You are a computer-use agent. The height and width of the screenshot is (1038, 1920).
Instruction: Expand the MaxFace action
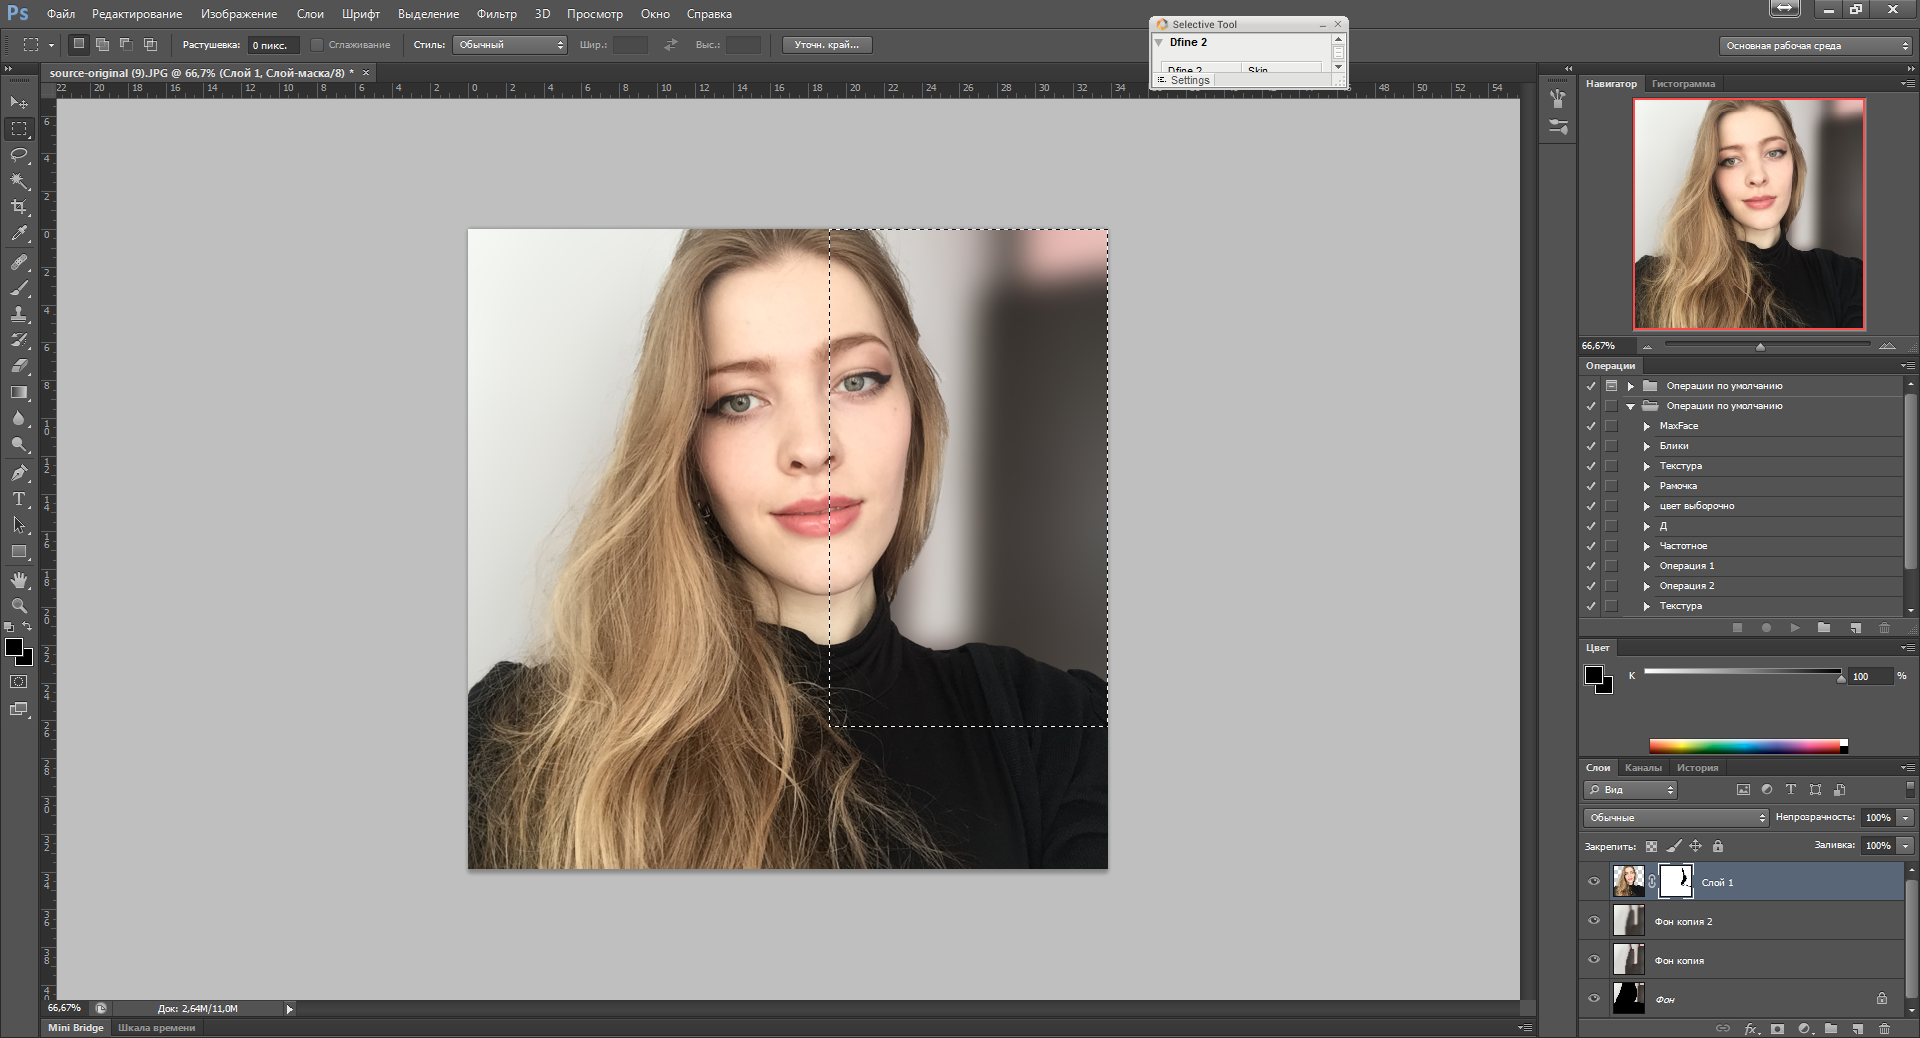(x=1647, y=426)
